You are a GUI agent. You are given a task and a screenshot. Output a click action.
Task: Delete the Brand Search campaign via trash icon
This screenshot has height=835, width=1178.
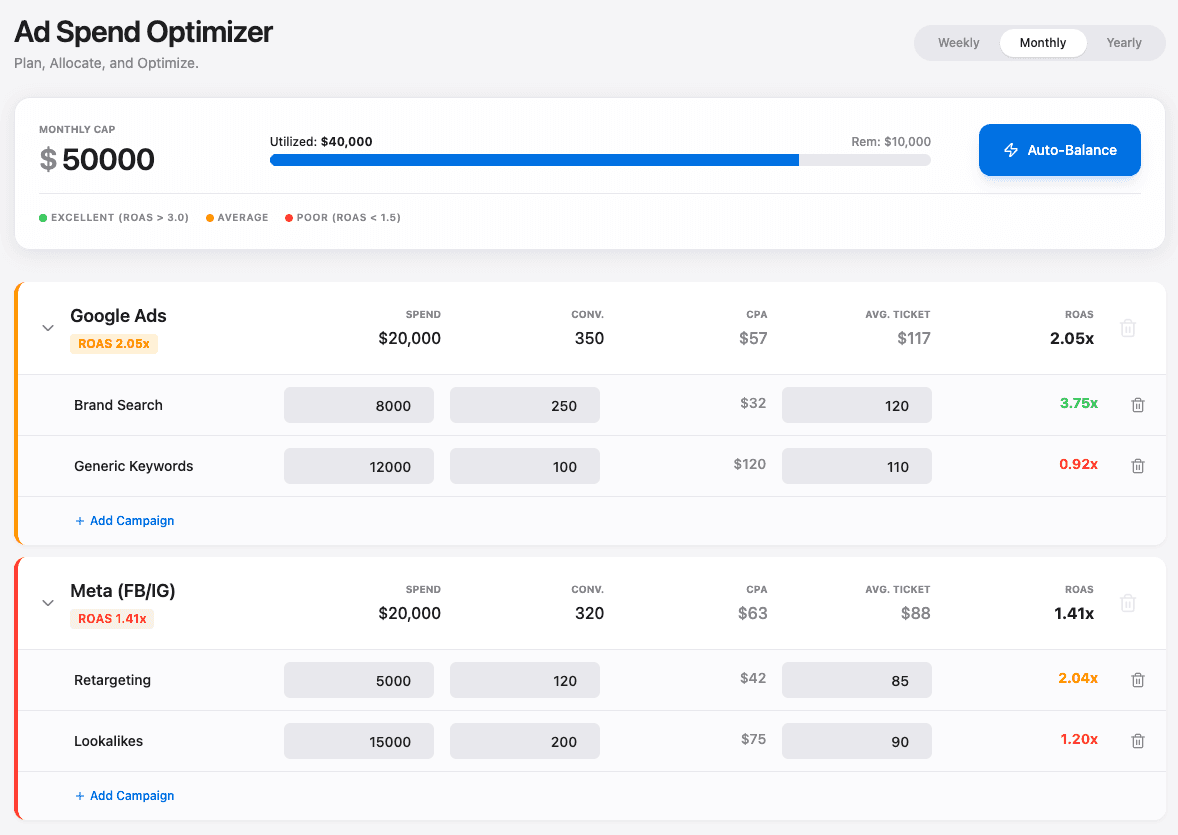point(1137,404)
